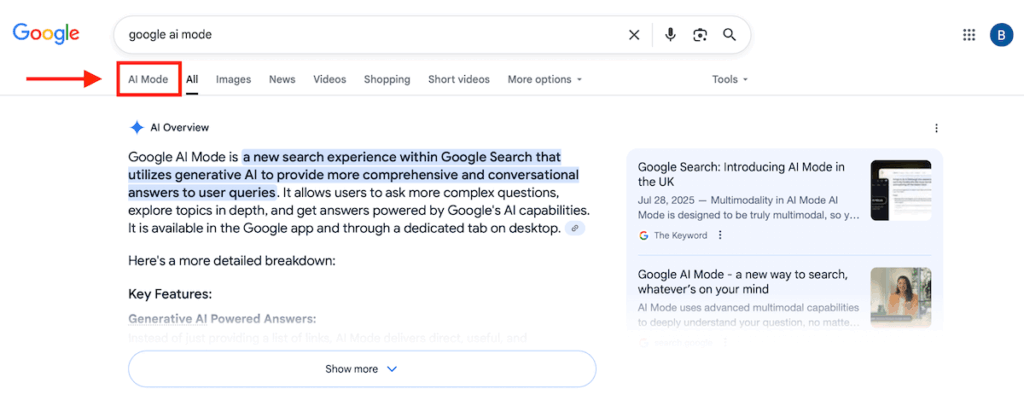
Task: Expand overview with Show more button
Action: pos(362,369)
